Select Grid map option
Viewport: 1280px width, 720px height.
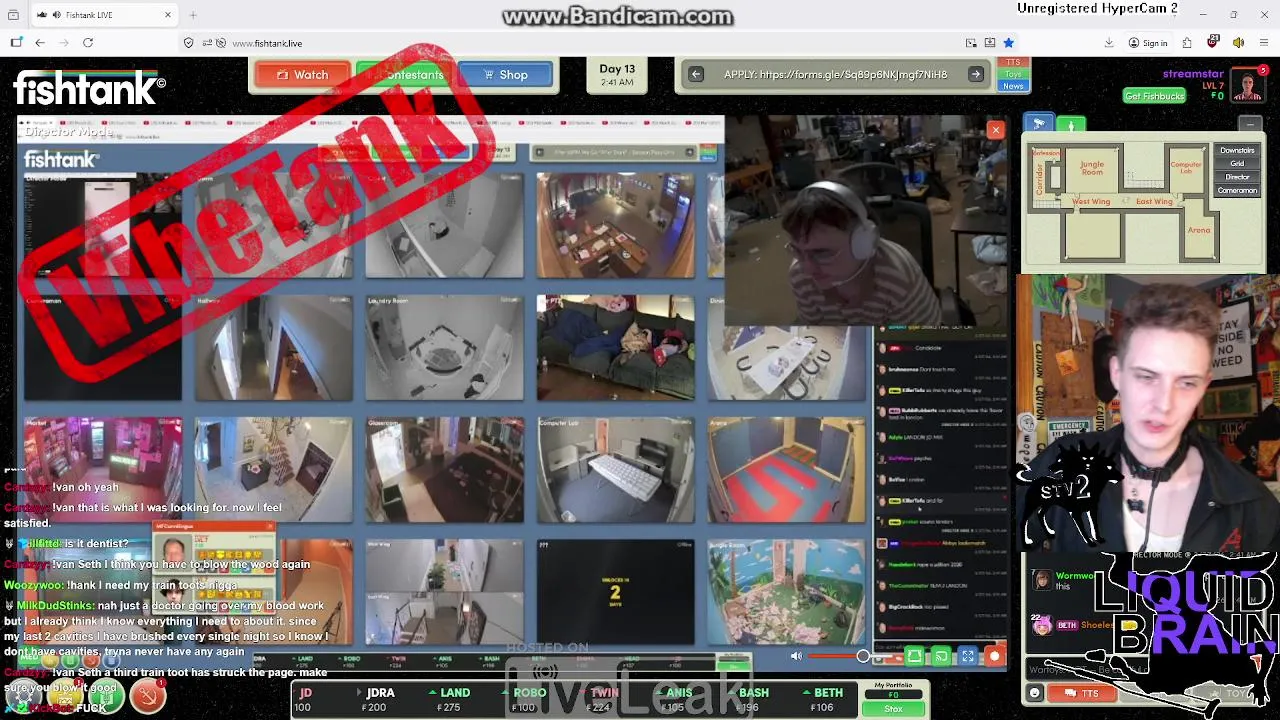click(x=1237, y=163)
